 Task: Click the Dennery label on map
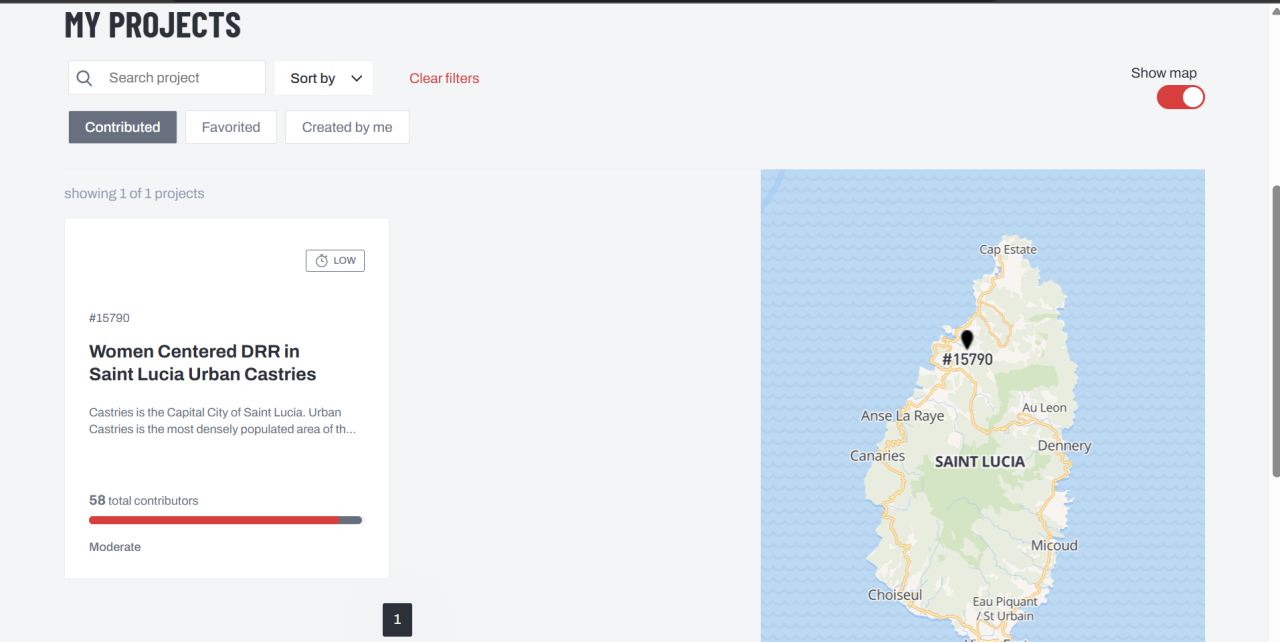1065,446
